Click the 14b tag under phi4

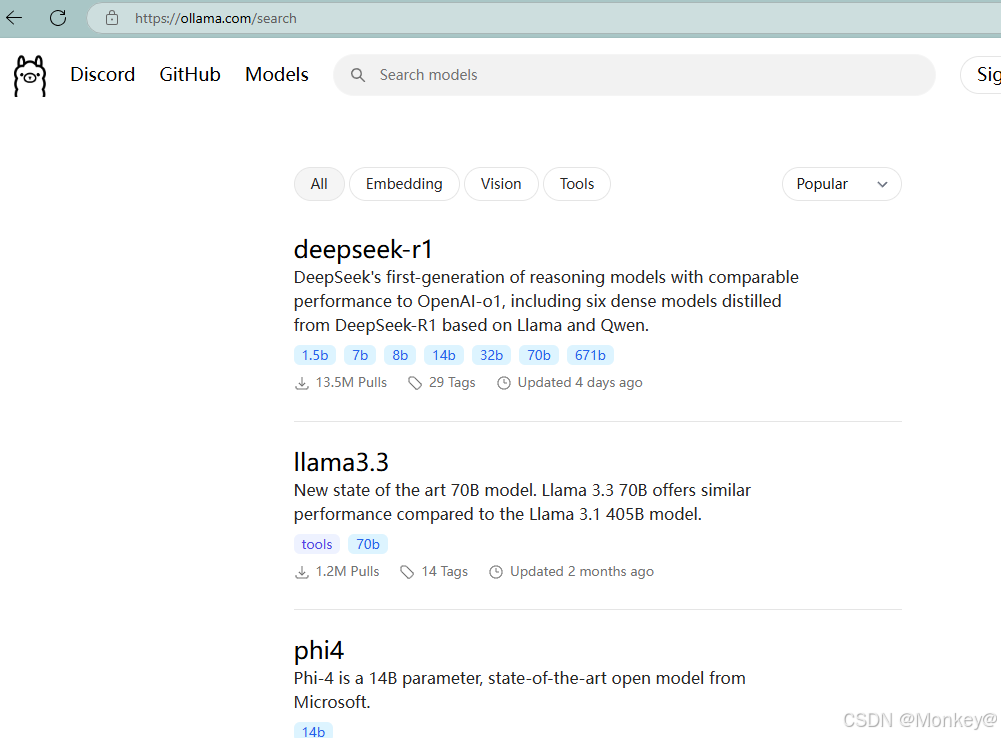(x=313, y=731)
